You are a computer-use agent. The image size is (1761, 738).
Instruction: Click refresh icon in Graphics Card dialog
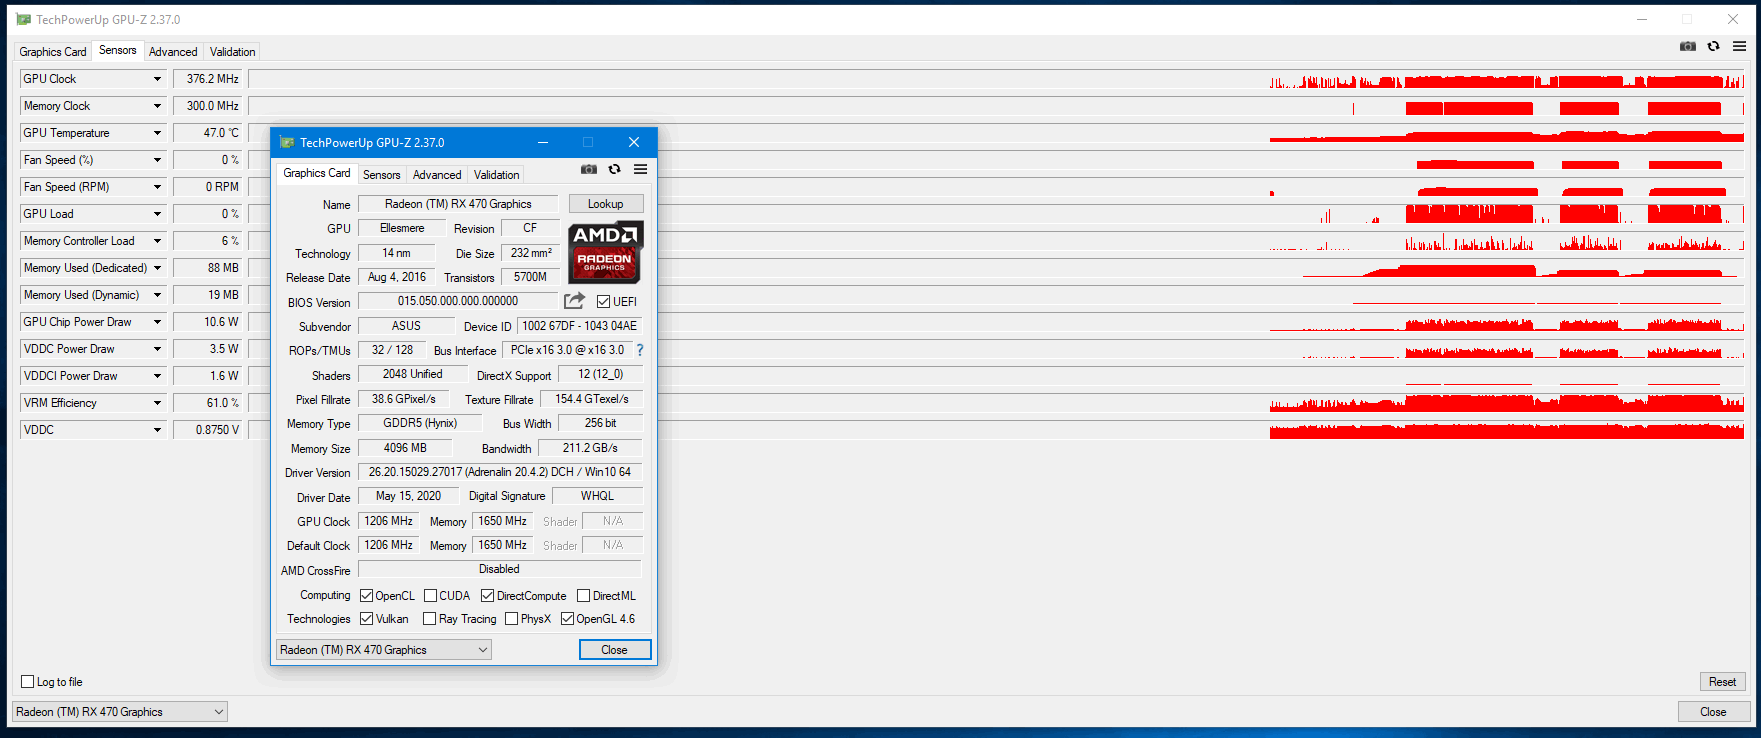[x=614, y=169]
